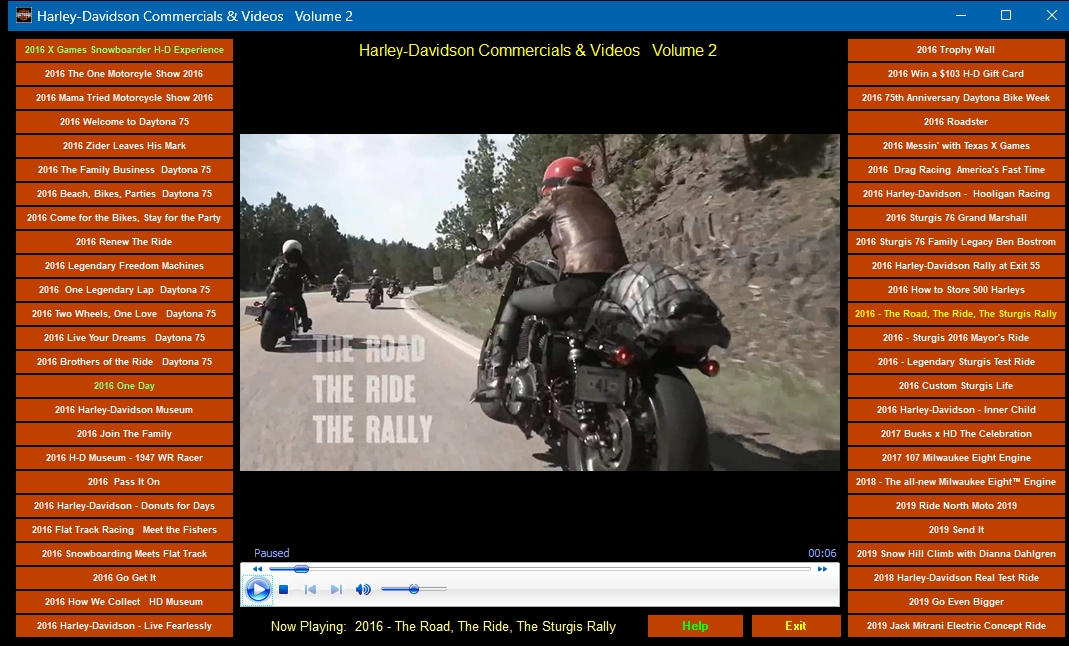Play 2016 One Legendary Lap Daytona 75
The width and height of the screenshot is (1069, 646).
tap(124, 290)
